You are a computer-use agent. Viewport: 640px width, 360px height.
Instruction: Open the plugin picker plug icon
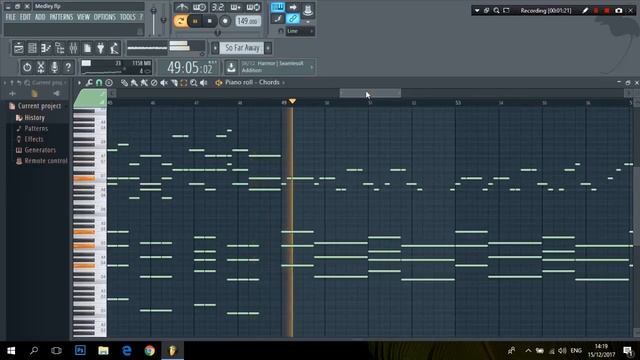tap(100, 48)
